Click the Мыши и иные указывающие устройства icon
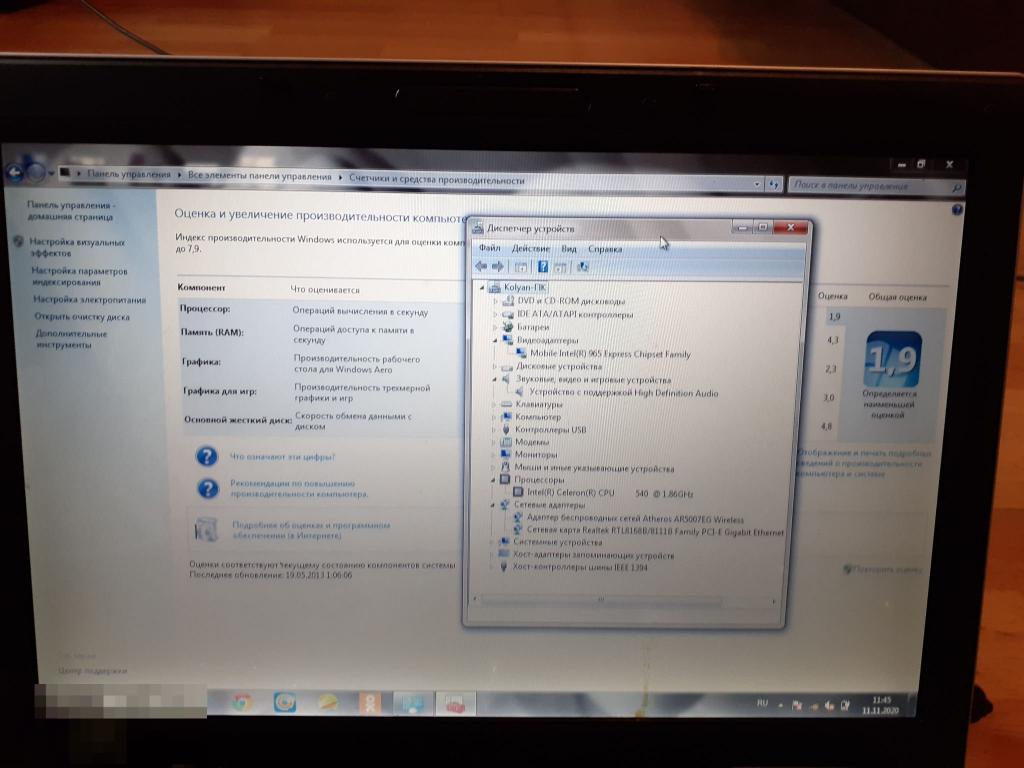Screen dimensions: 1024x768 coord(505,468)
